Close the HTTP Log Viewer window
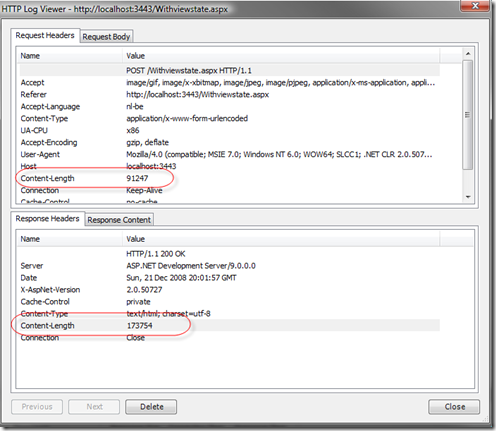Viewport: 496px width, 431px height. tap(475, 6)
